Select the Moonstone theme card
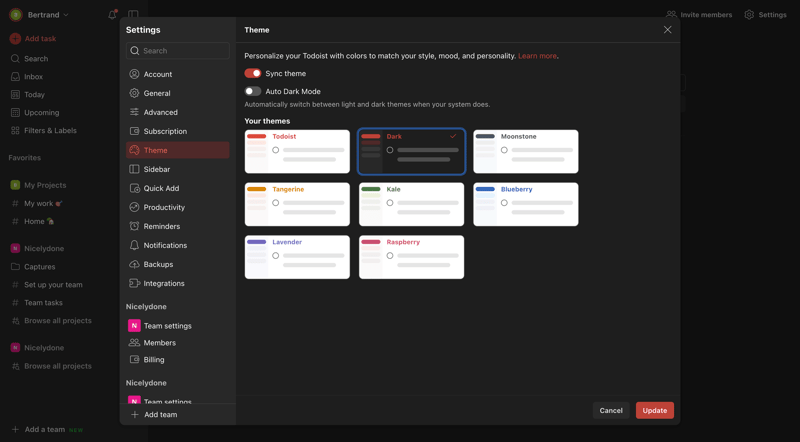 tap(526, 152)
